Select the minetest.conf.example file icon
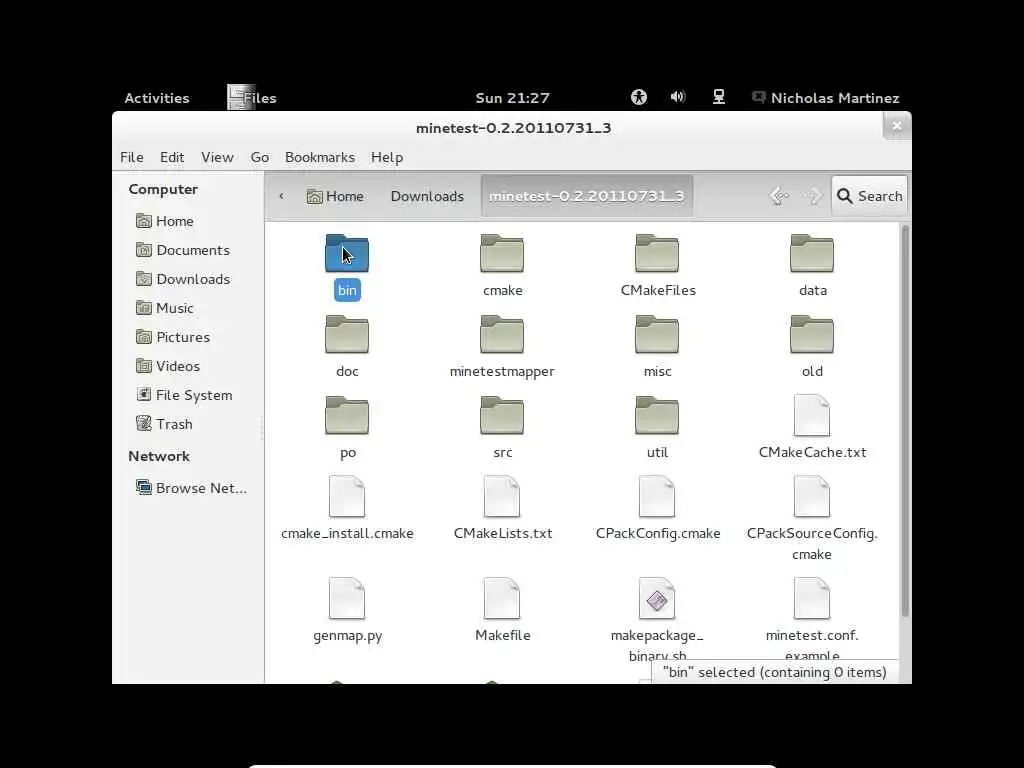This screenshot has height=768, width=1024. pyautogui.click(x=812, y=598)
